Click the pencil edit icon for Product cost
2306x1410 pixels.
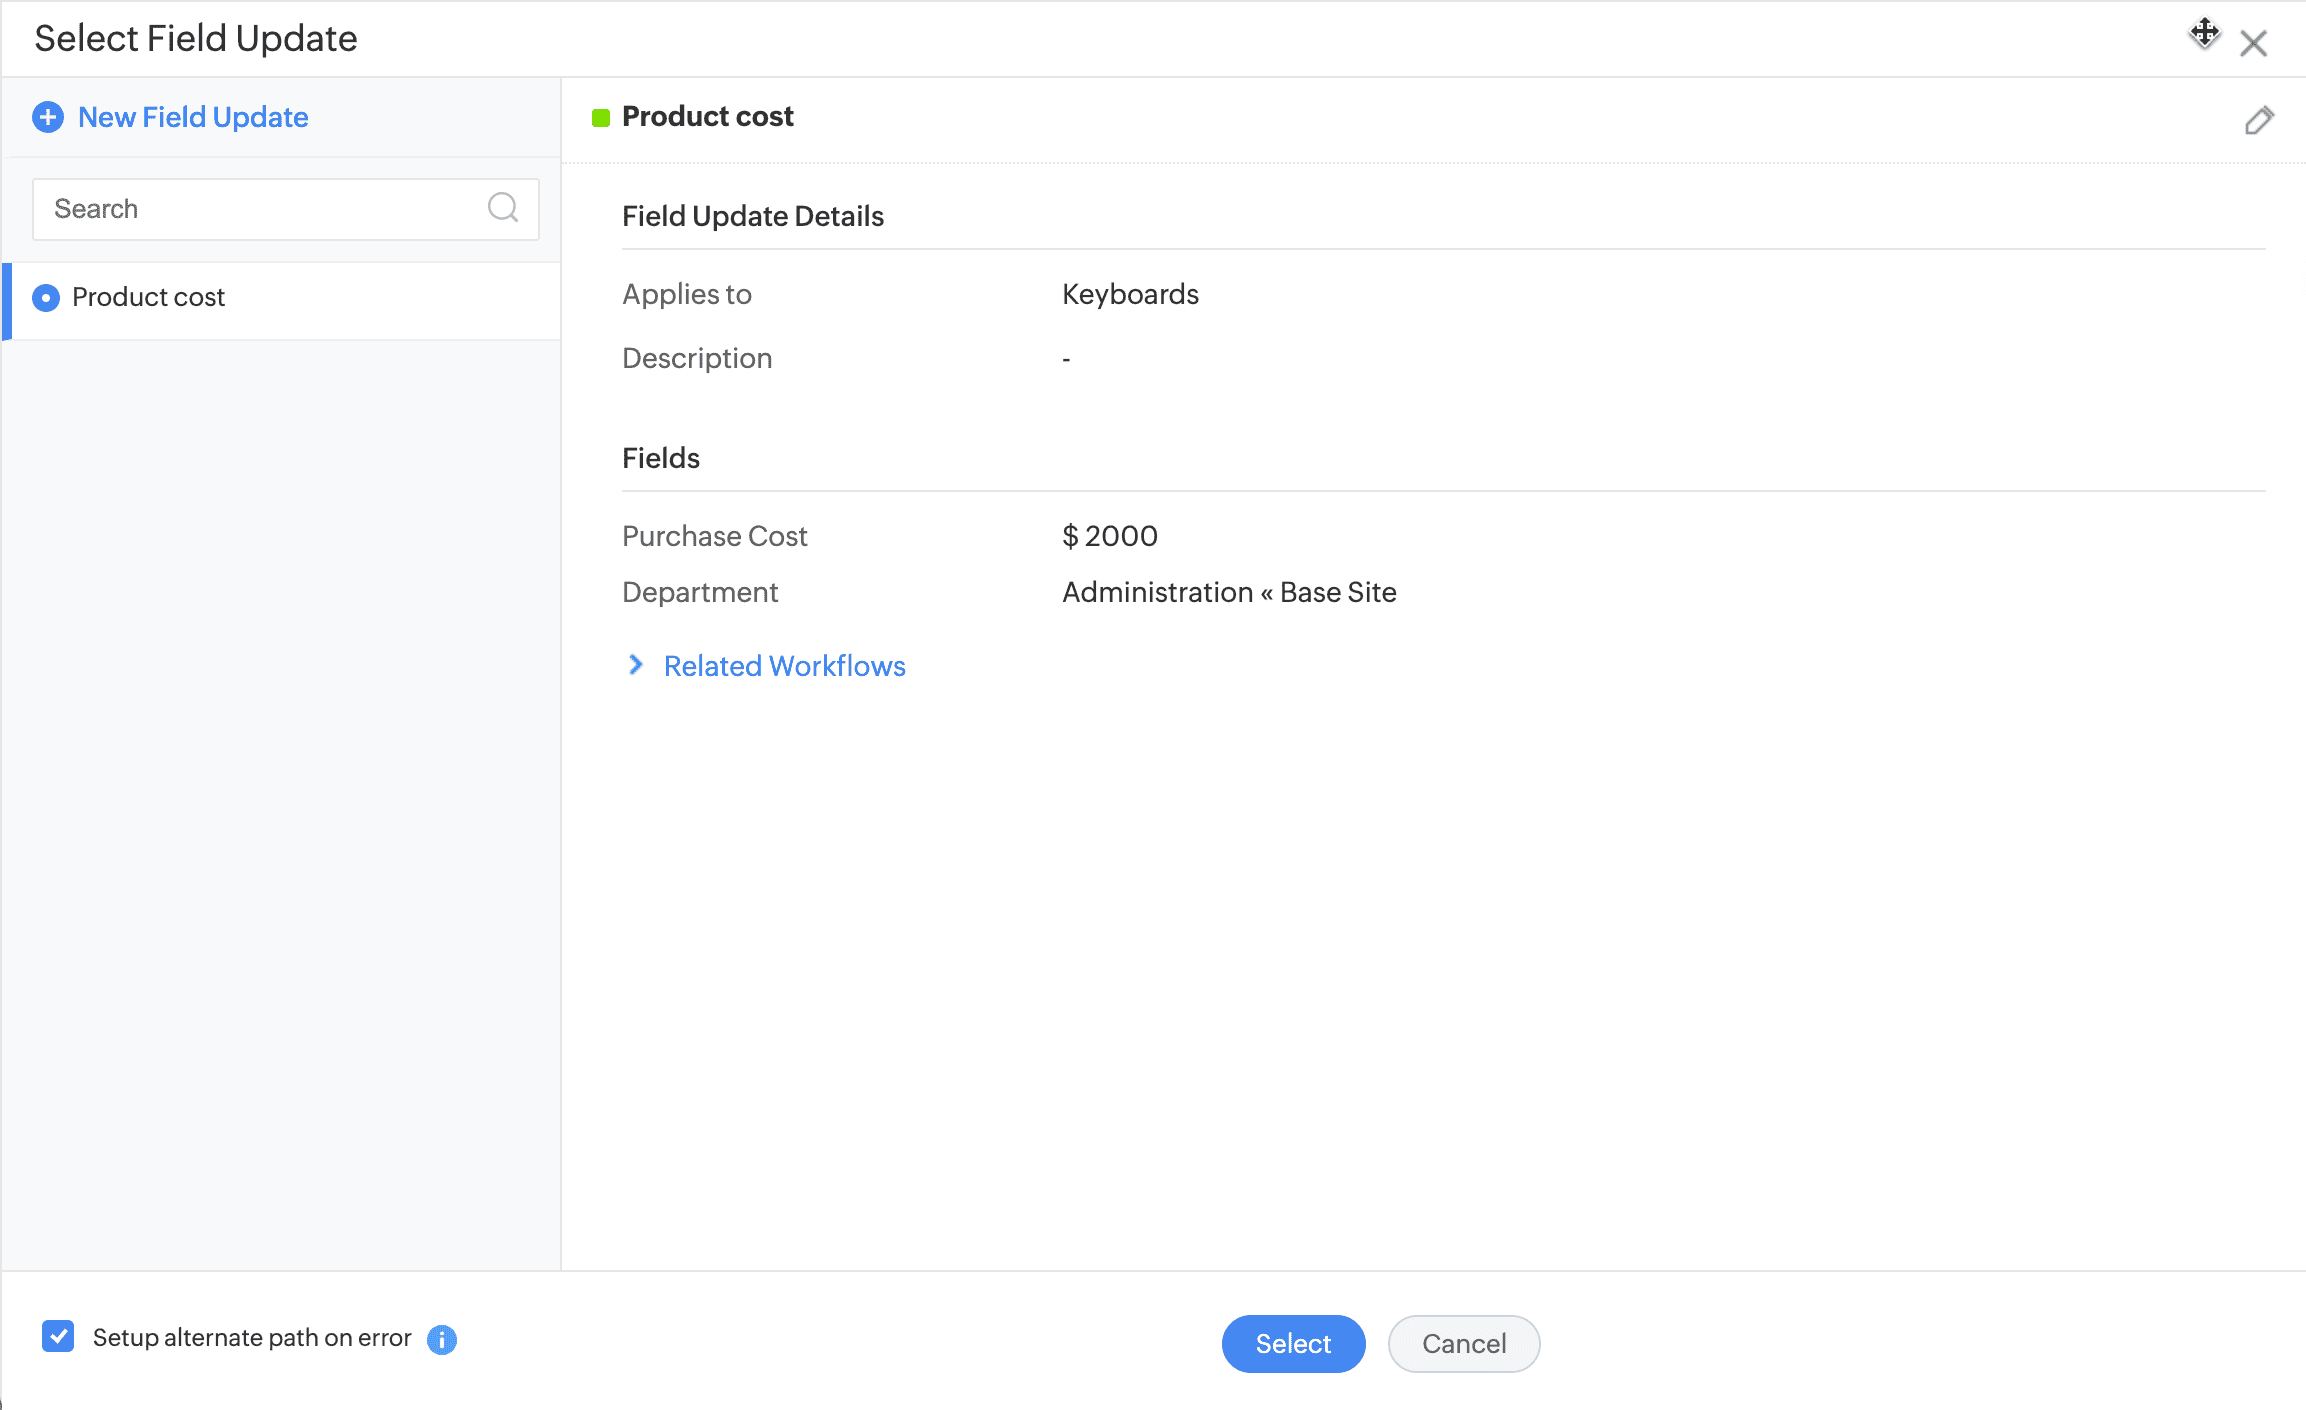(2258, 121)
